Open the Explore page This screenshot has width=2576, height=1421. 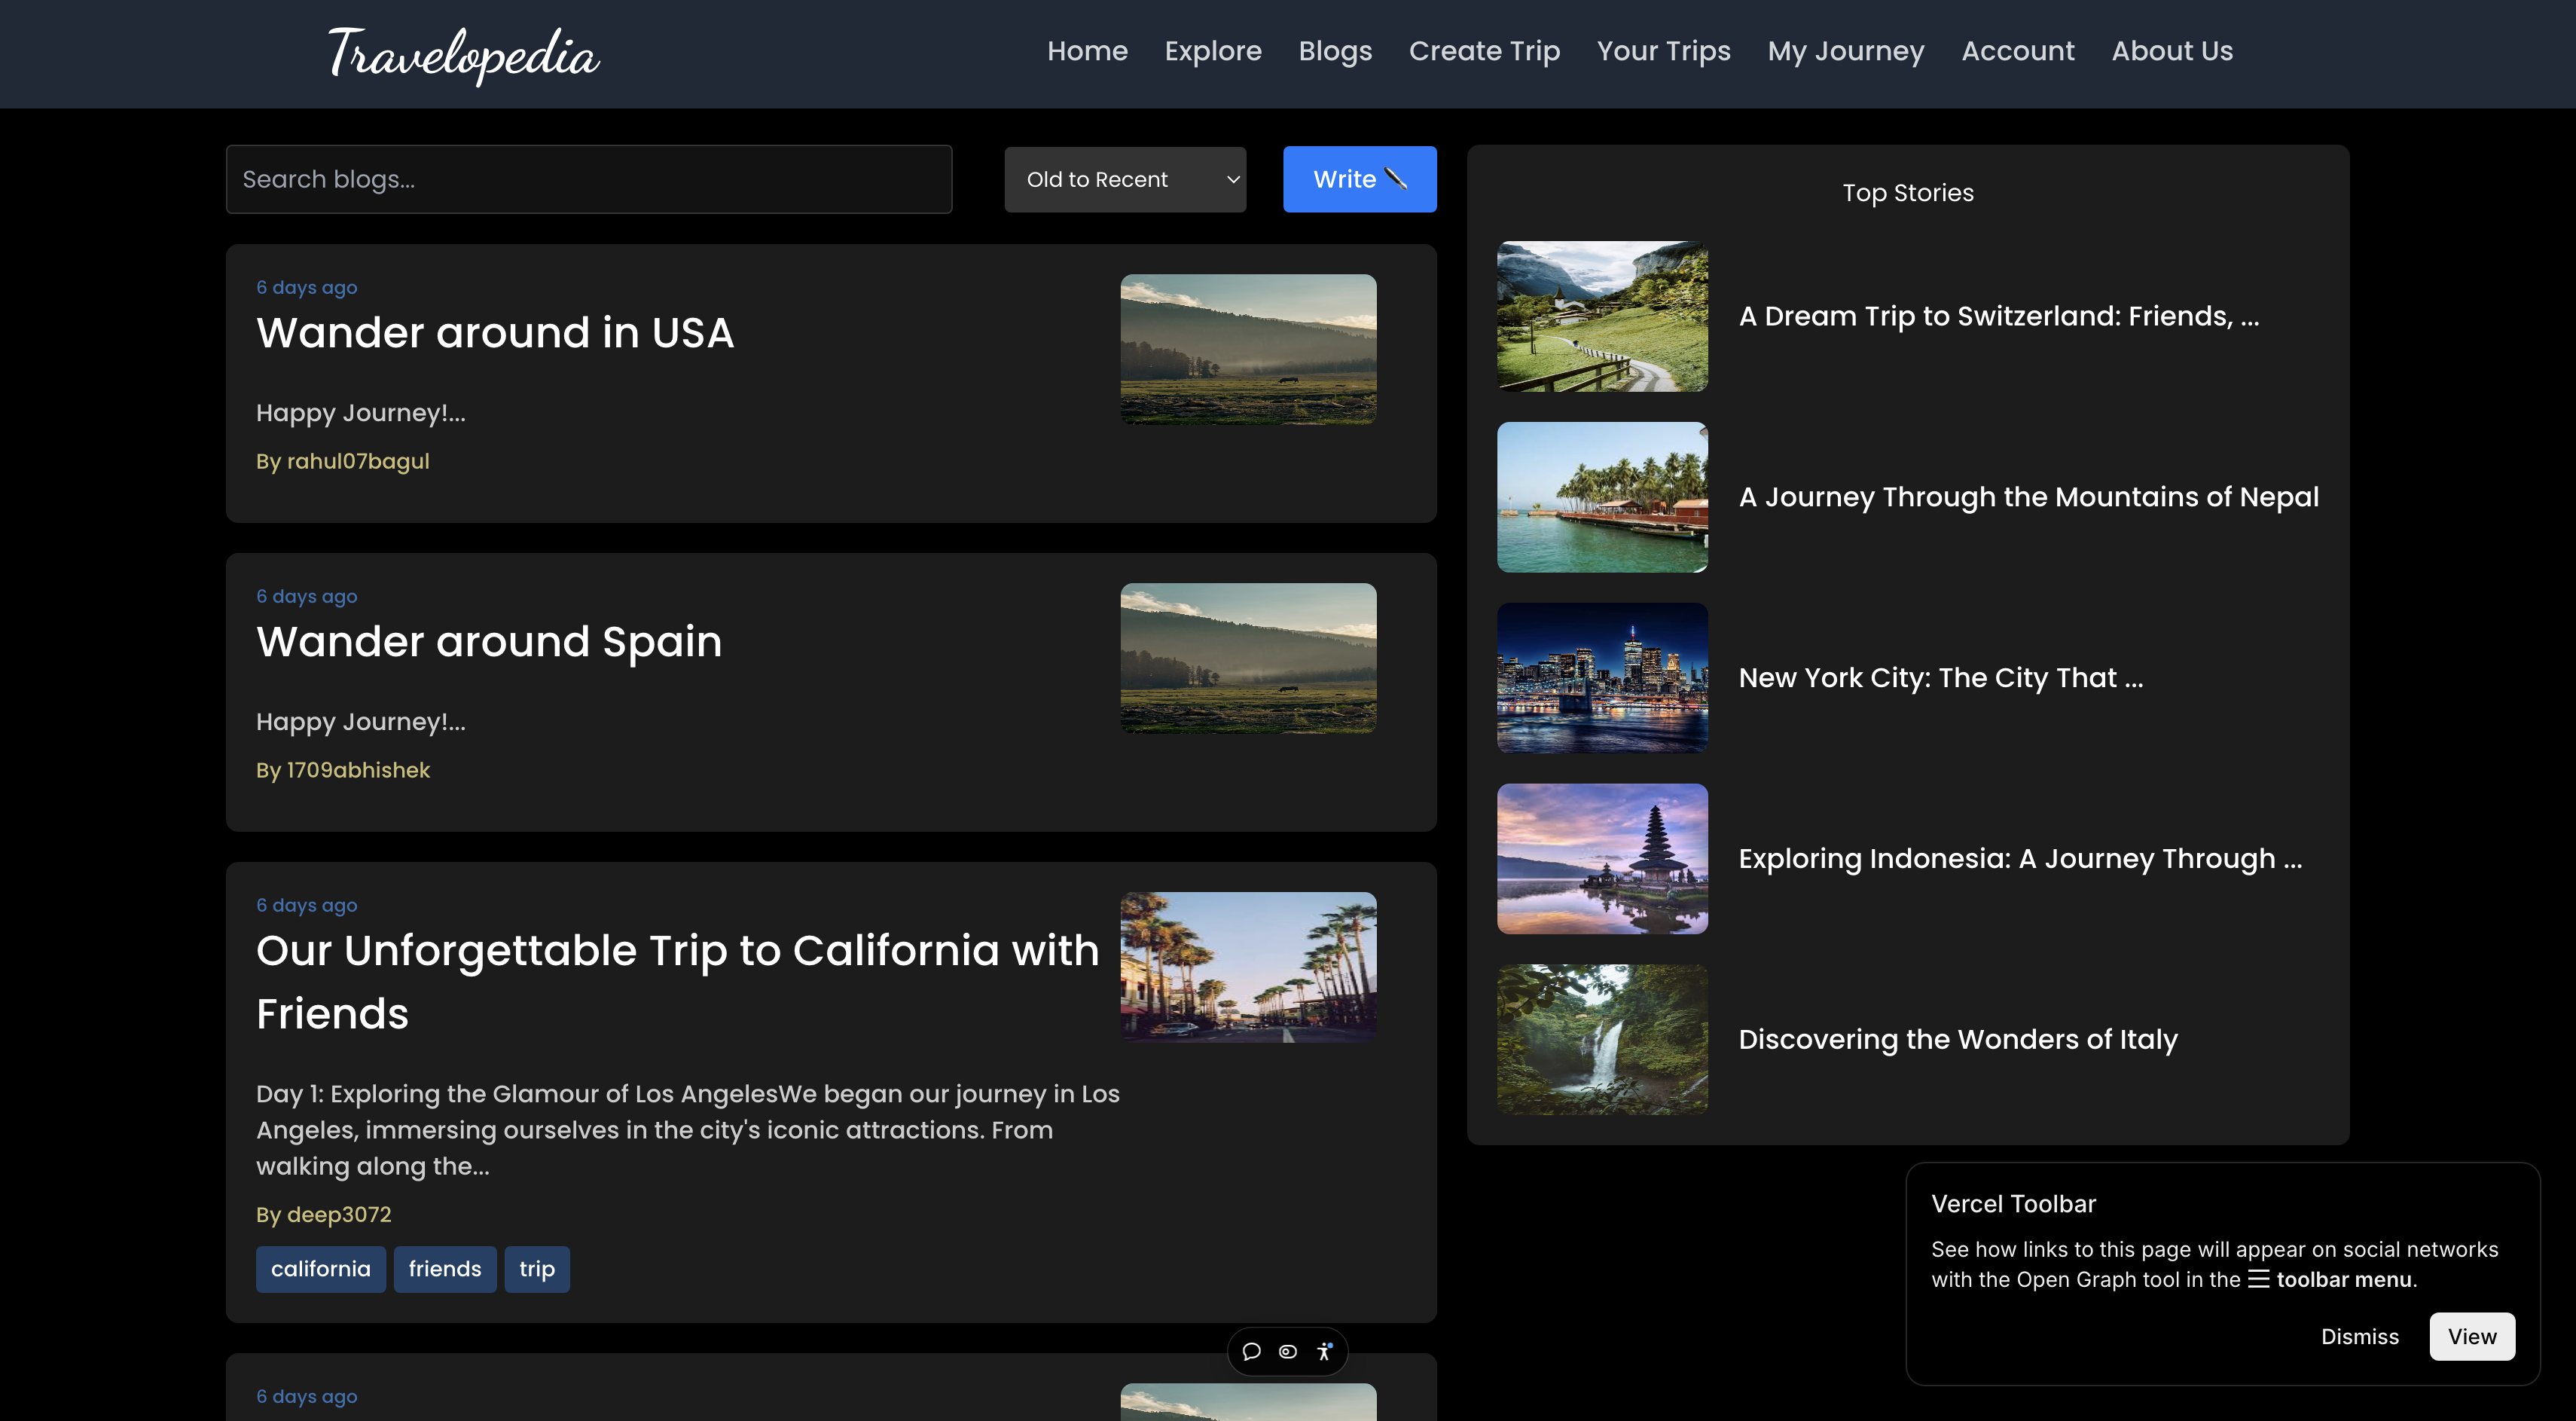[1213, 51]
